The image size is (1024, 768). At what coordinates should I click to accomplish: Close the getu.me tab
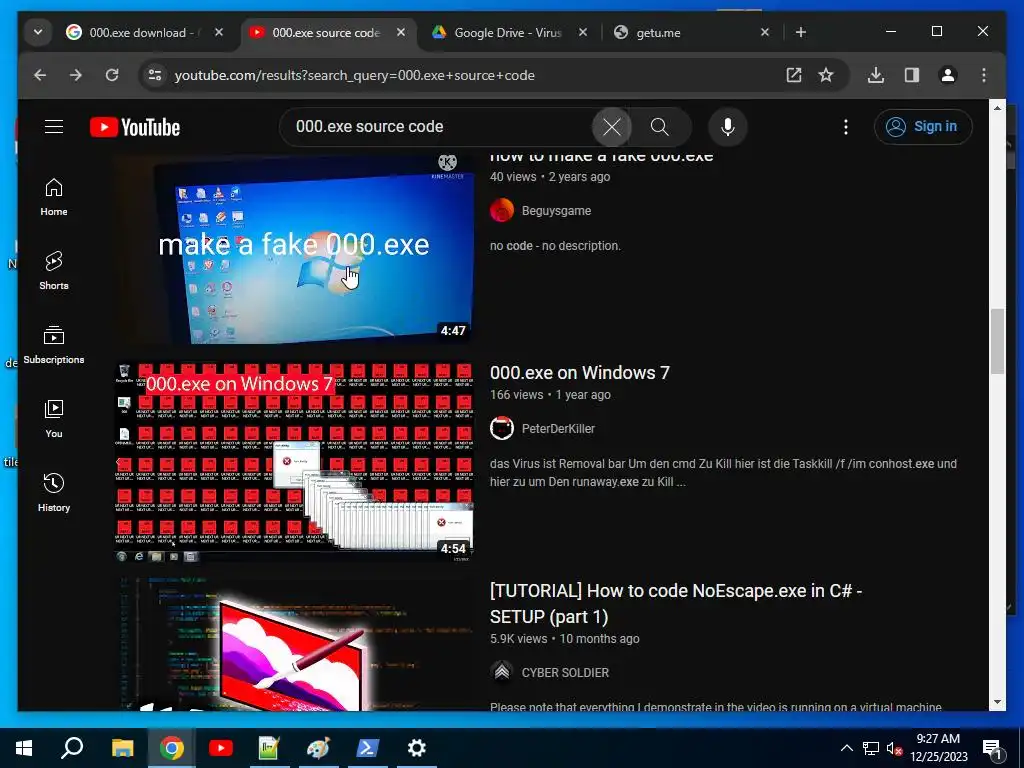(765, 32)
